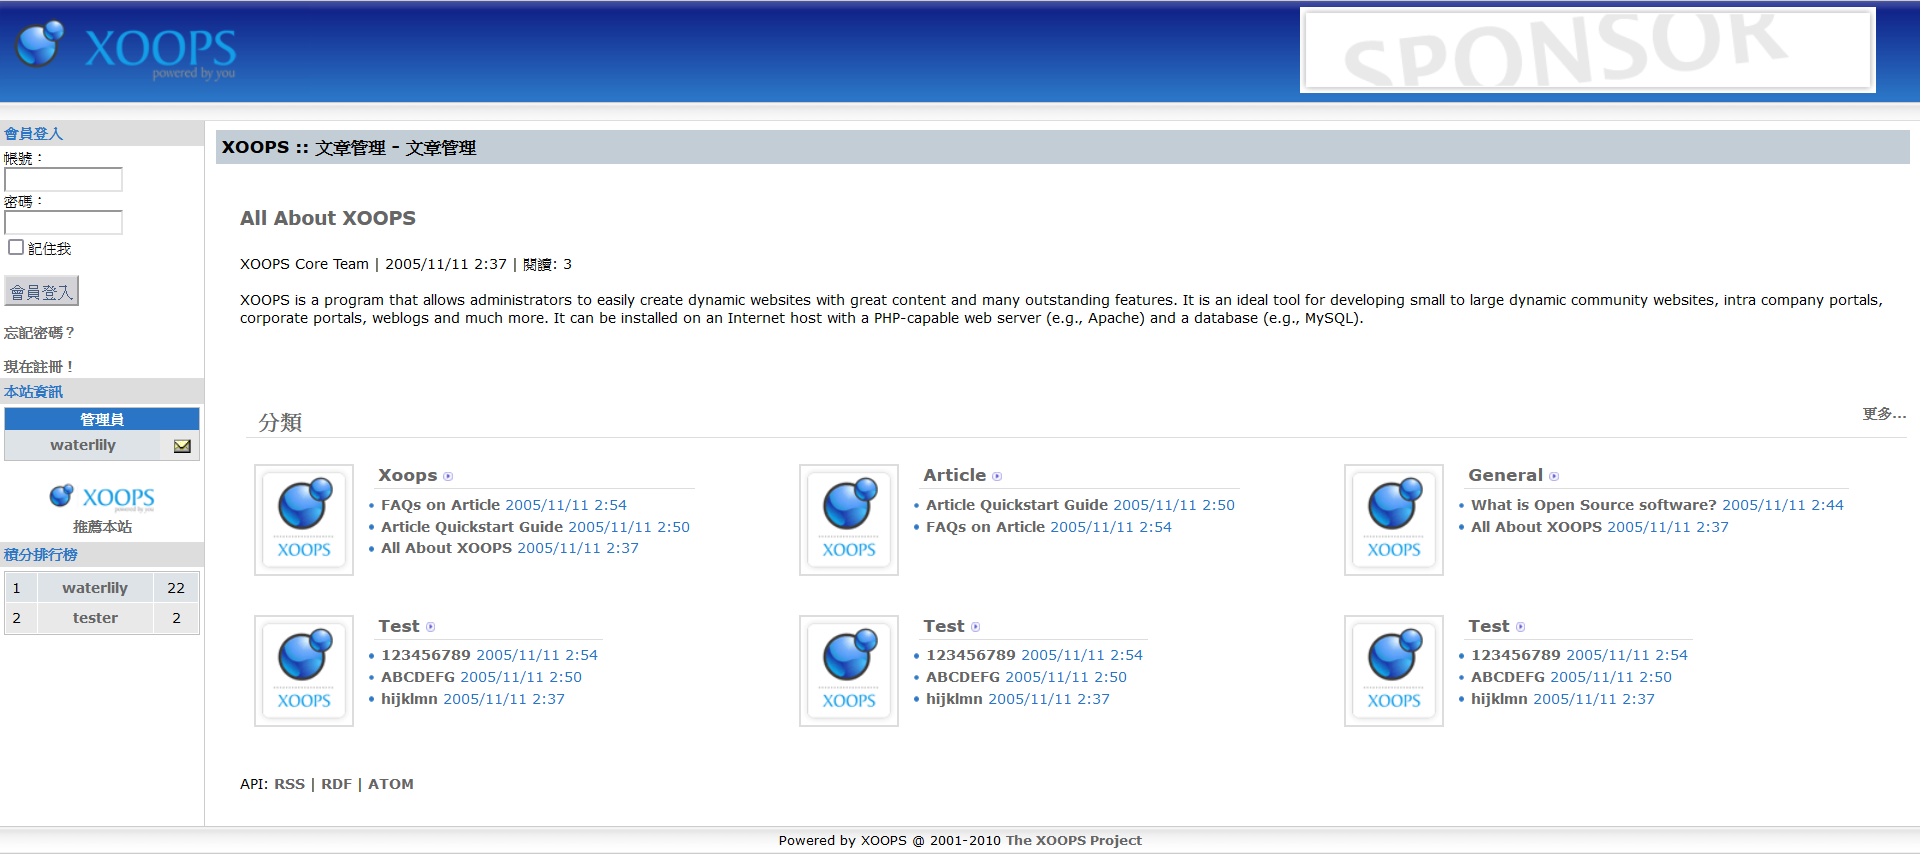Open All About XOOPS under Xoops category

point(446,548)
